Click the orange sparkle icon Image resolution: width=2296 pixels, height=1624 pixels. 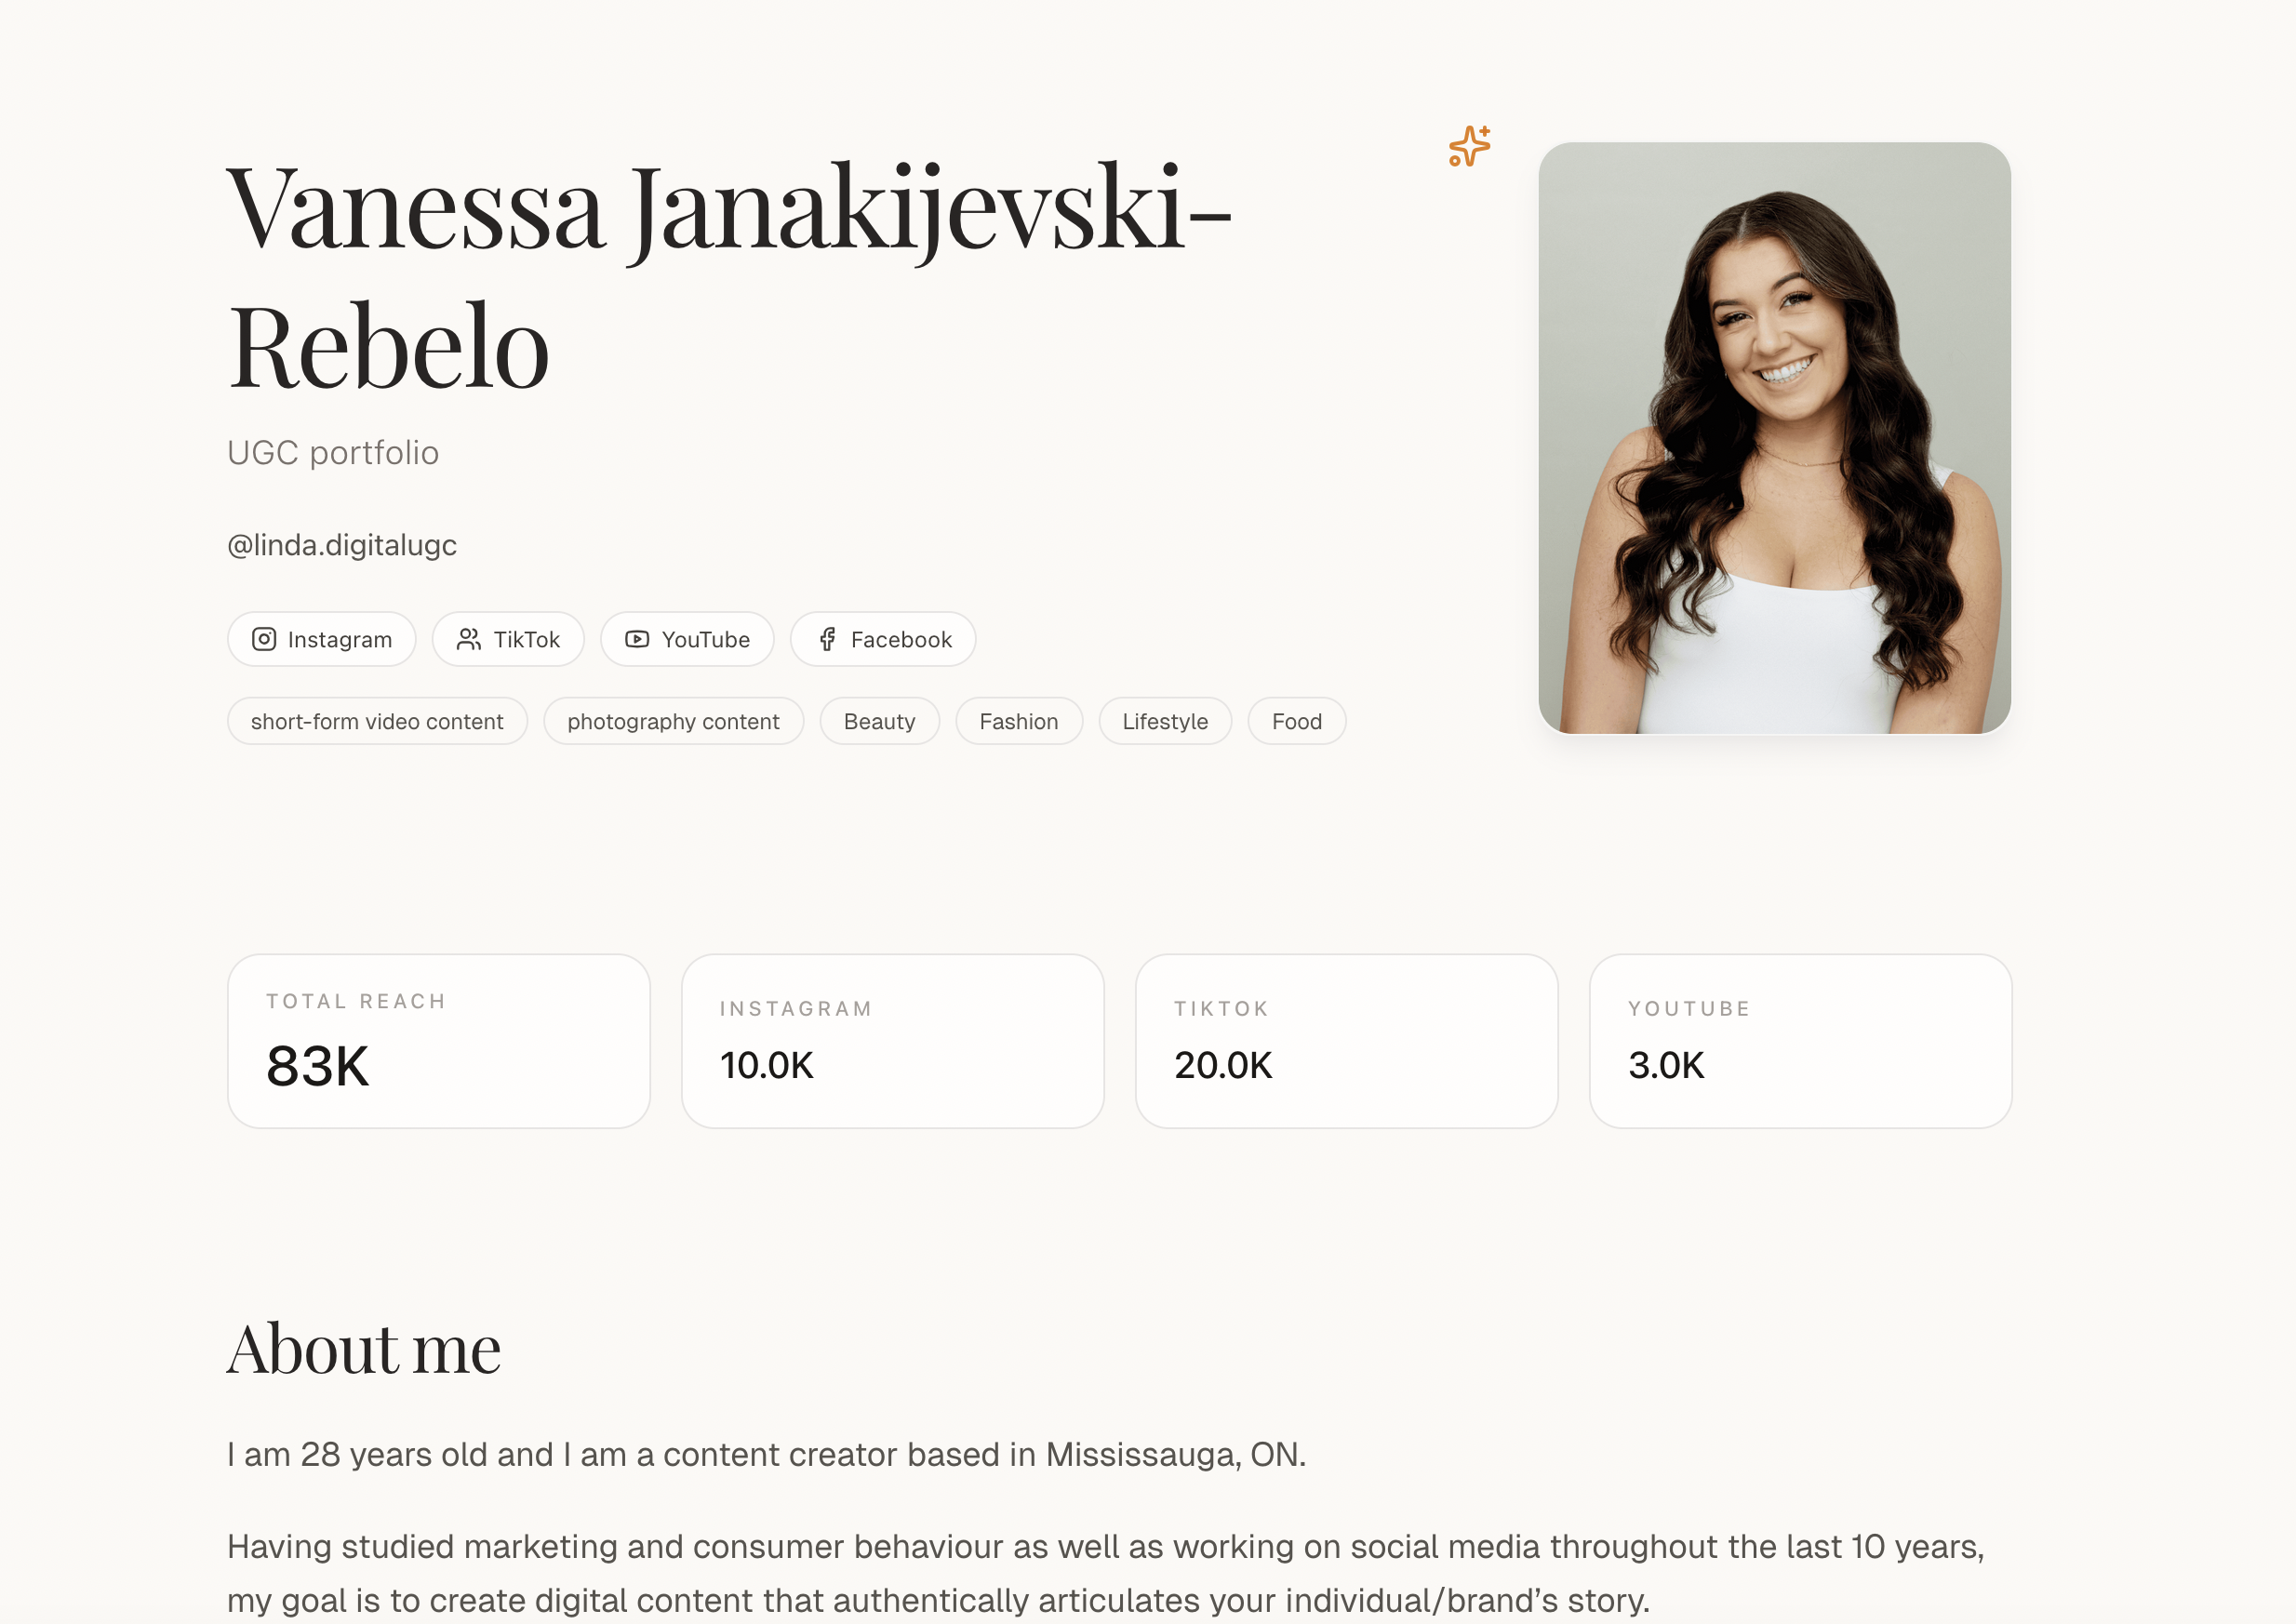pyautogui.click(x=1469, y=146)
